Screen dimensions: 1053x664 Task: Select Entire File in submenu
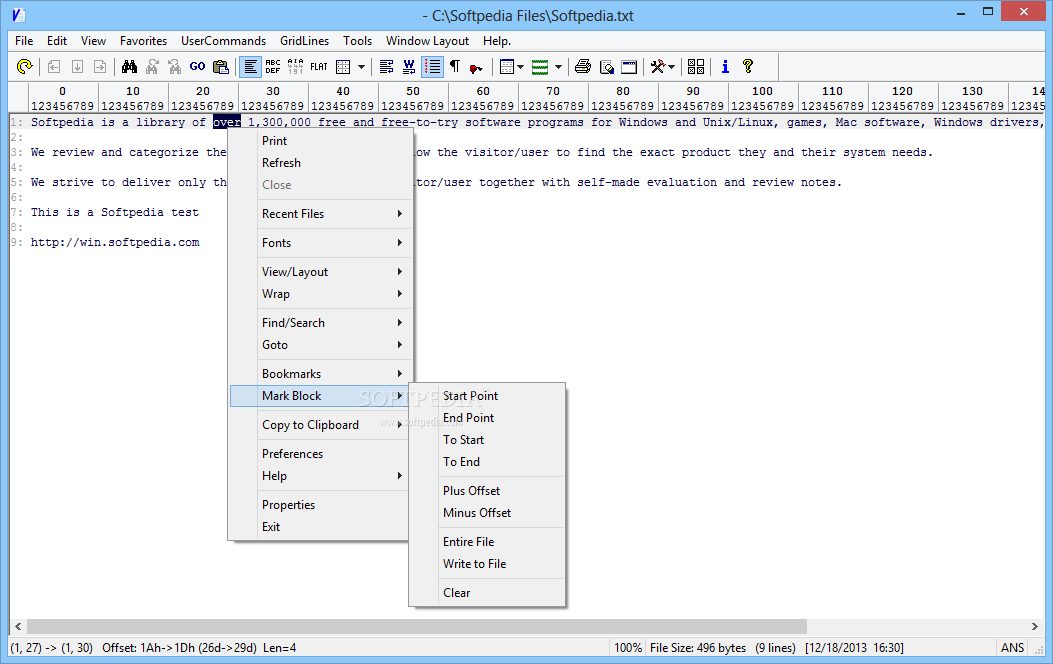tap(488, 542)
